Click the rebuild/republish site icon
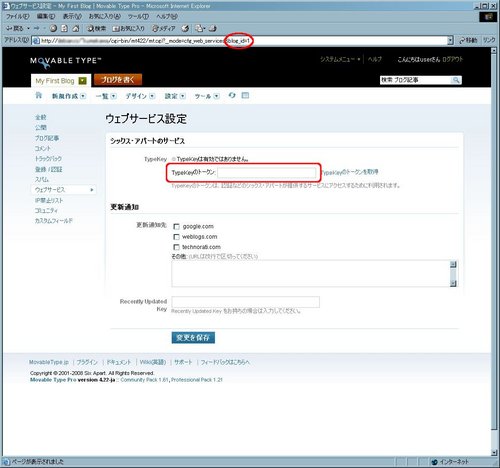The height and width of the screenshot is (468, 500). coord(232,95)
